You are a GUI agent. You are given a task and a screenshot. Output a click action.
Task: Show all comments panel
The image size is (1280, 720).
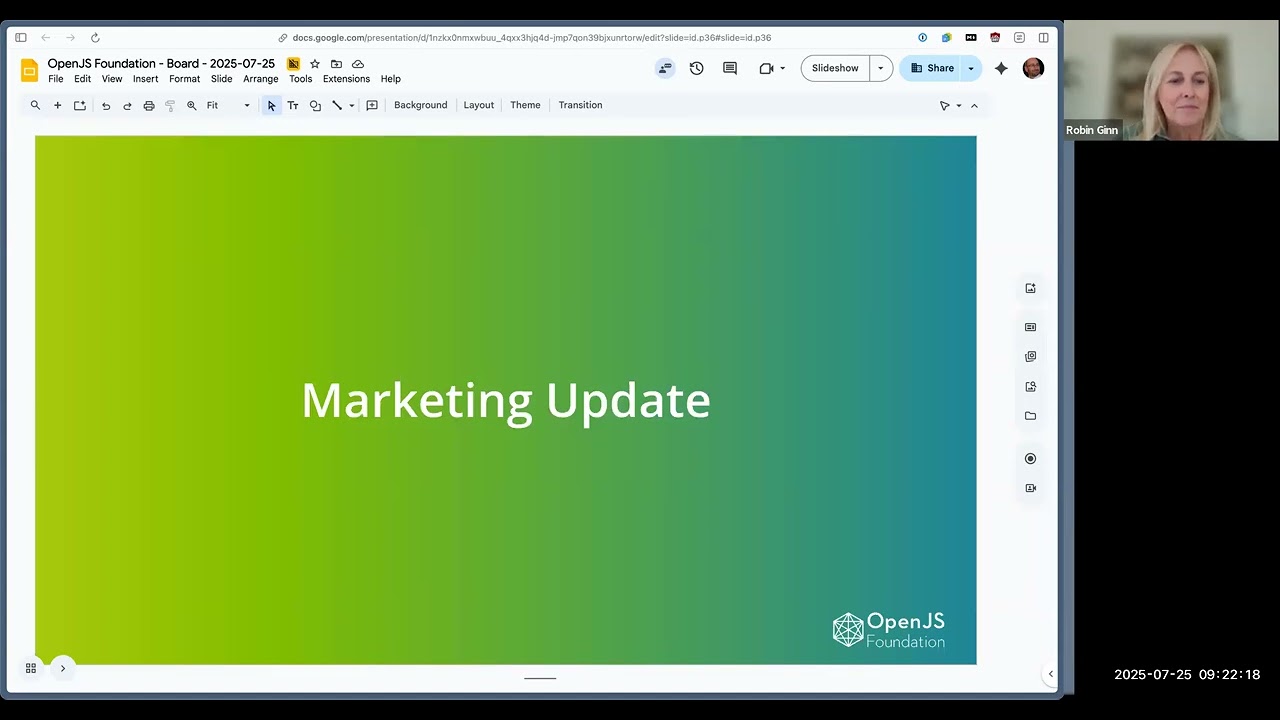[730, 68]
